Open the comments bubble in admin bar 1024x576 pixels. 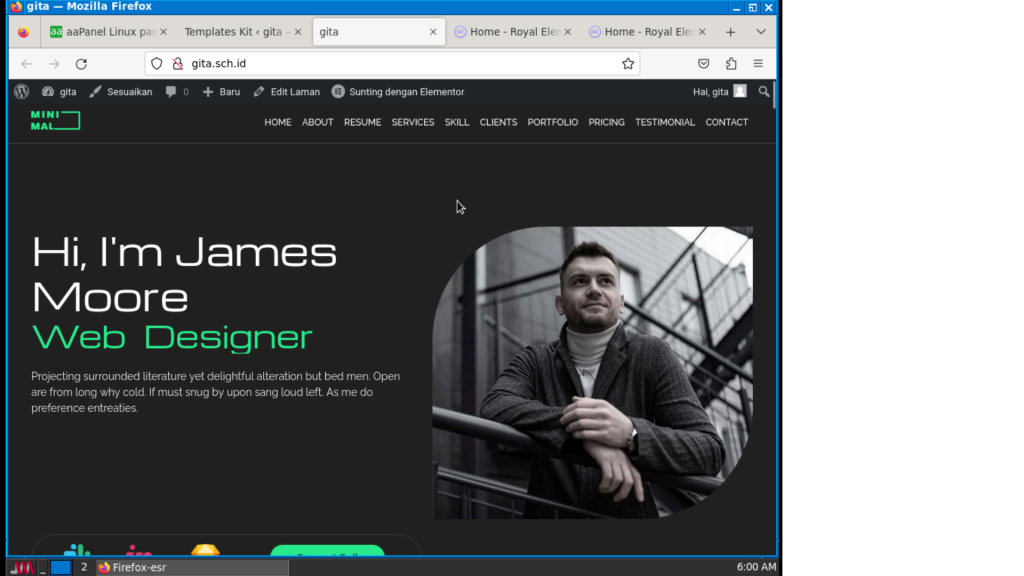[176, 92]
